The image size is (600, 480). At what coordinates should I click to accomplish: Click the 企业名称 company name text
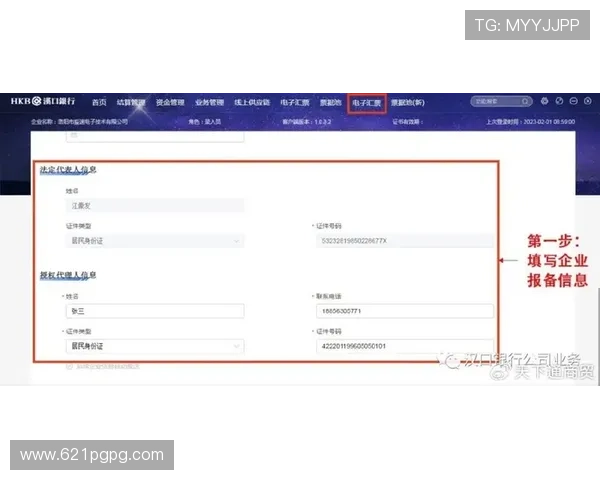click(79, 122)
